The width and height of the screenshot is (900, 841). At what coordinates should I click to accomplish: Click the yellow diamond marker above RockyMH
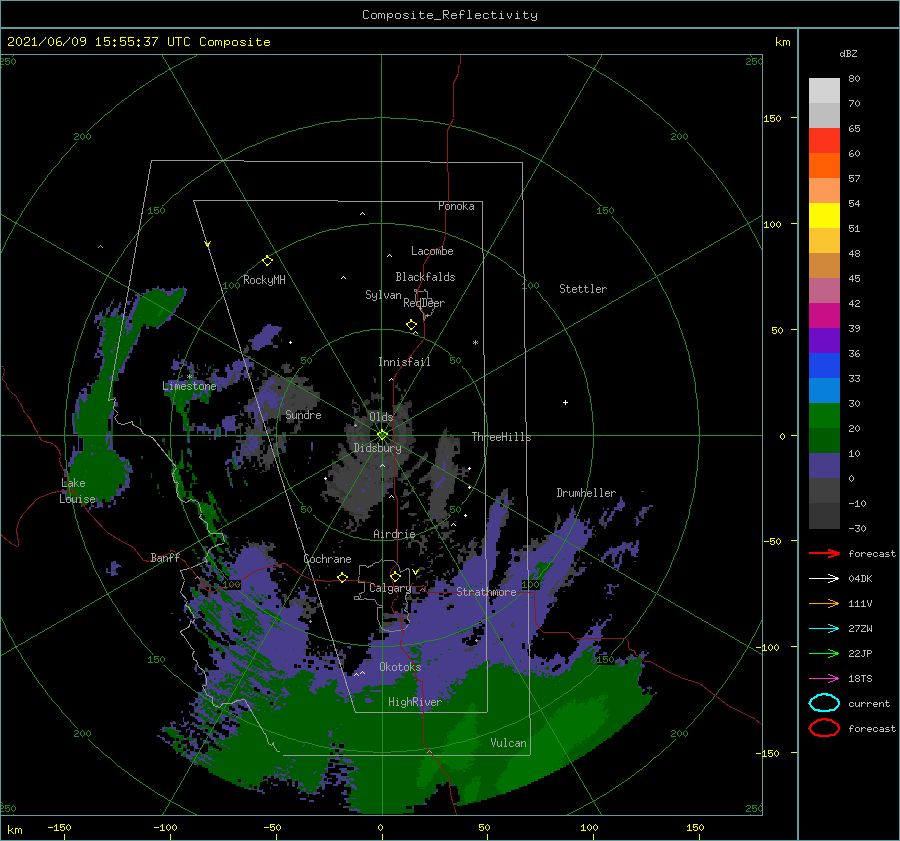(x=267, y=261)
